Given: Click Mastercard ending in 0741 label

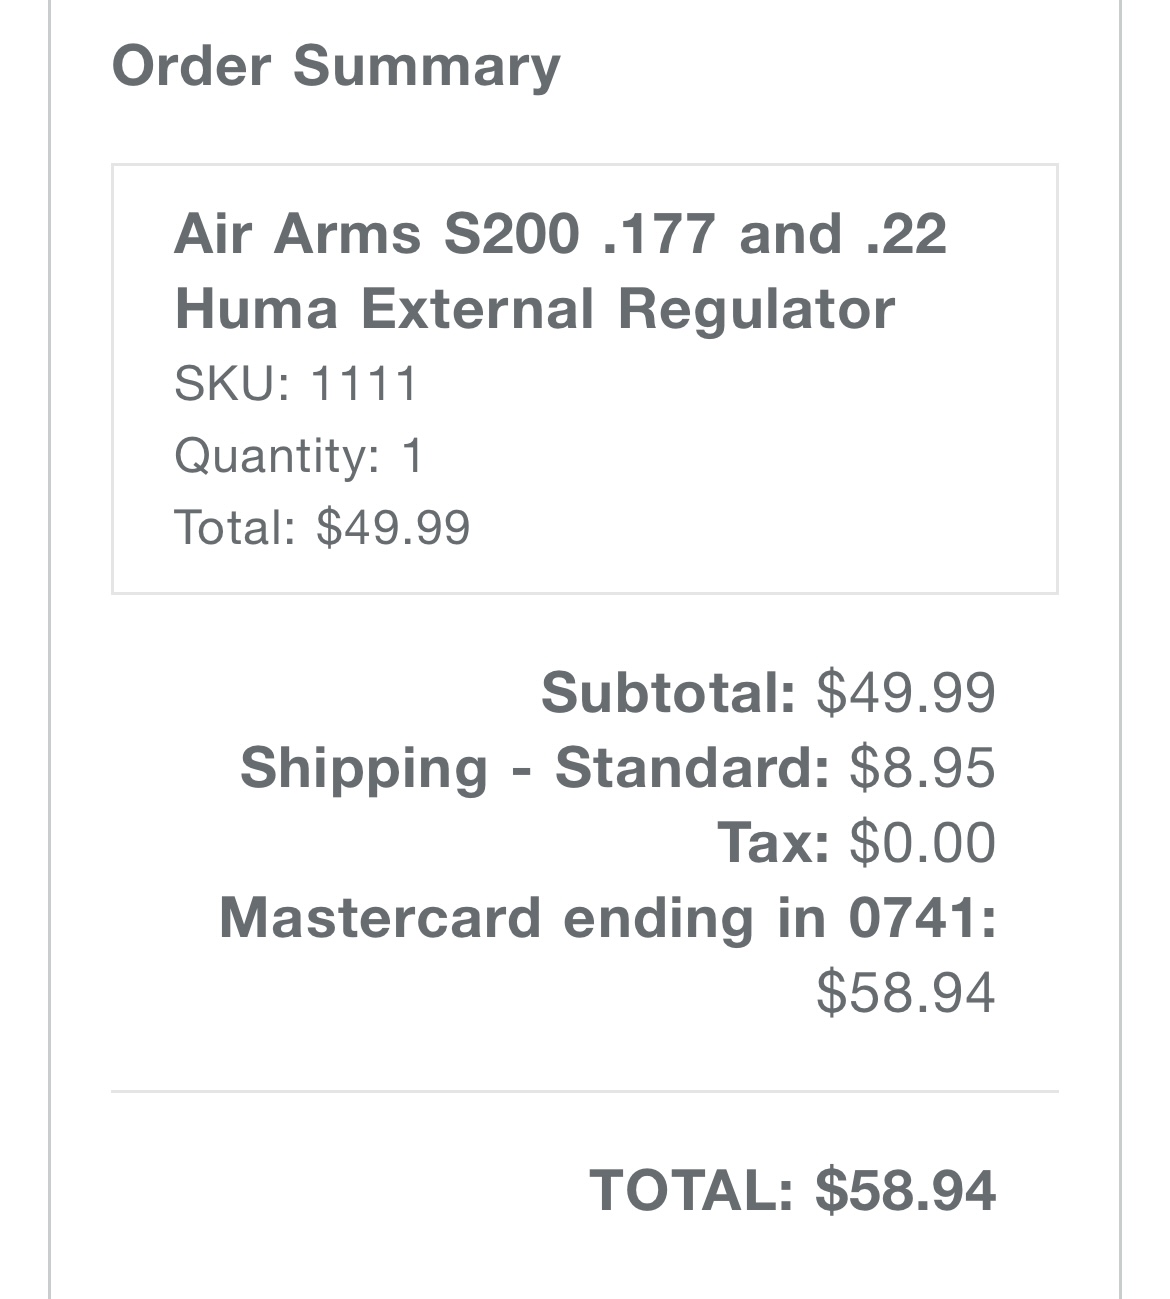Looking at the screenshot, I should click(x=608, y=917).
